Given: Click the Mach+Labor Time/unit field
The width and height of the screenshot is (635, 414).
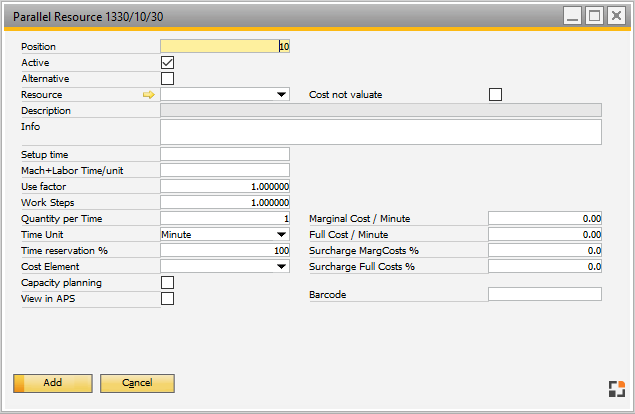Looking at the screenshot, I should (225, 170).
